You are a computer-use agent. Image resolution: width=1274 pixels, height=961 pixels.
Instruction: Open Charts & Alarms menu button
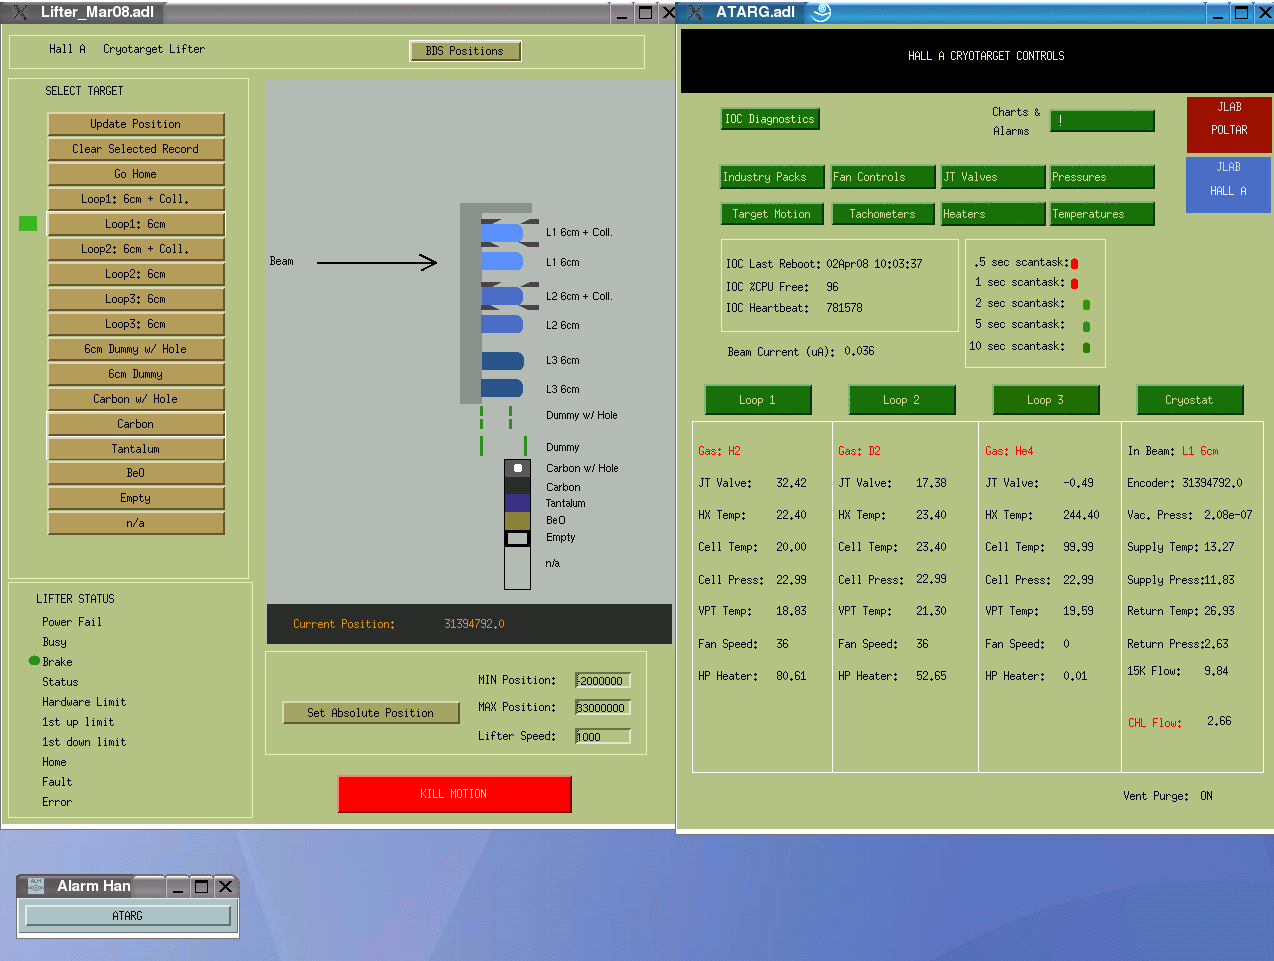[1102, 121]
